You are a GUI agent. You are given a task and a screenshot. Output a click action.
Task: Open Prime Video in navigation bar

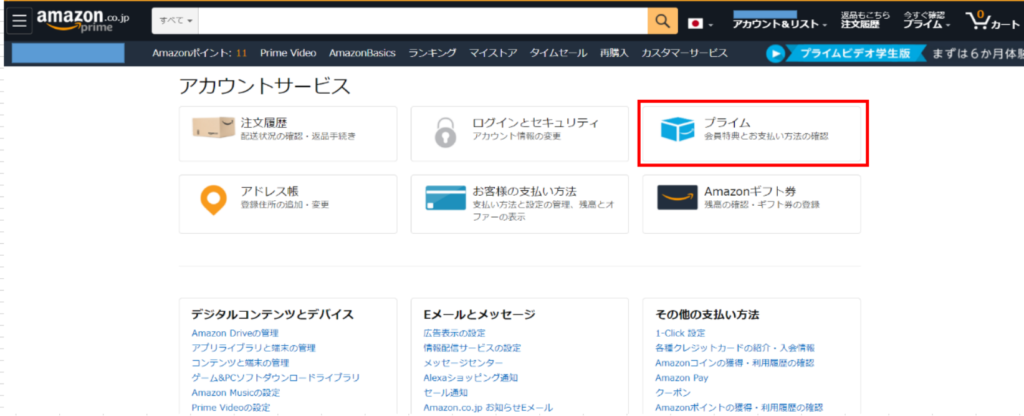(x=288, y=53)
